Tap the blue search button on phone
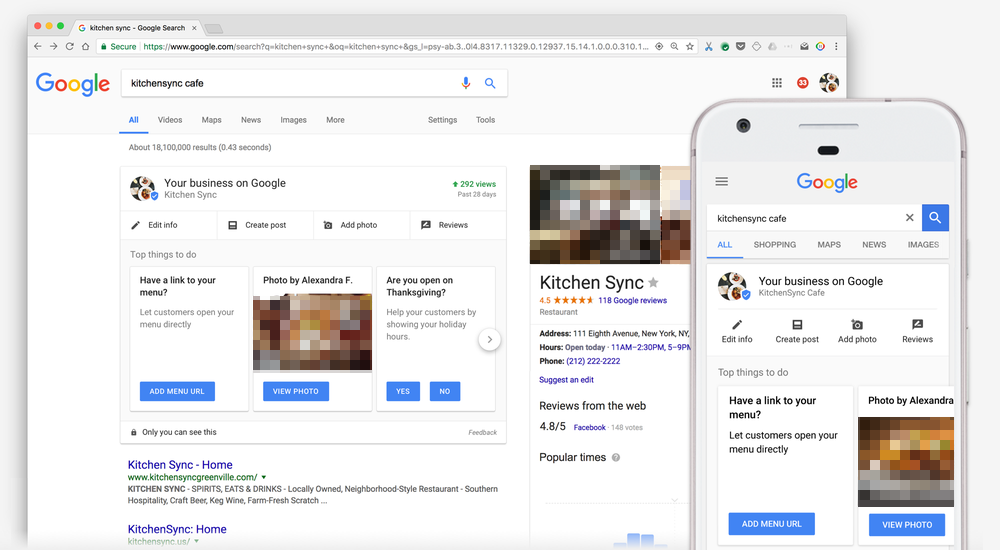Screen dimensions: 1000x550 [x=935, y=217]
